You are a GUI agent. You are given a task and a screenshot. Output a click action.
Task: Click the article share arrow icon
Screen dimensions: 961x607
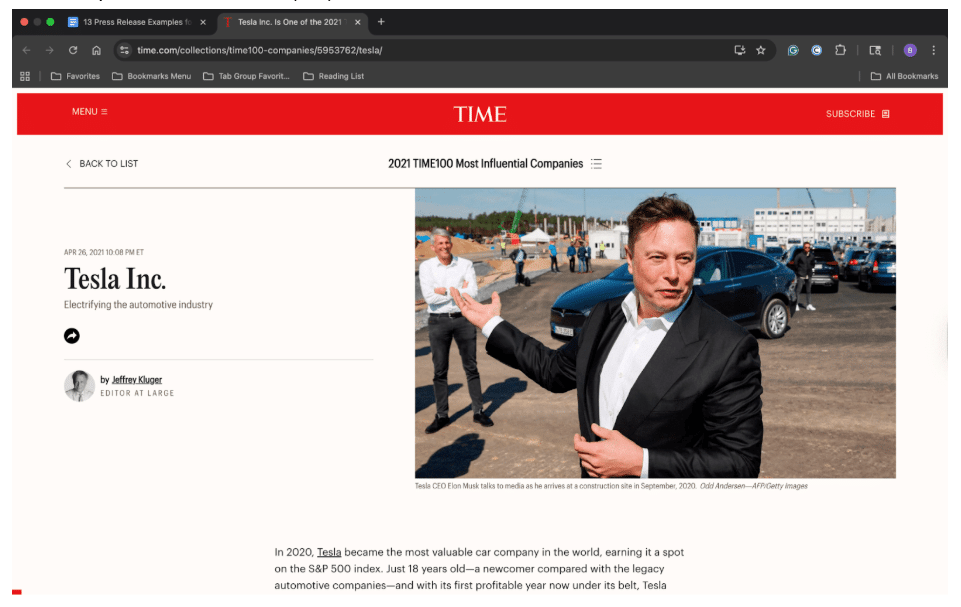click(x=71, y=336)
